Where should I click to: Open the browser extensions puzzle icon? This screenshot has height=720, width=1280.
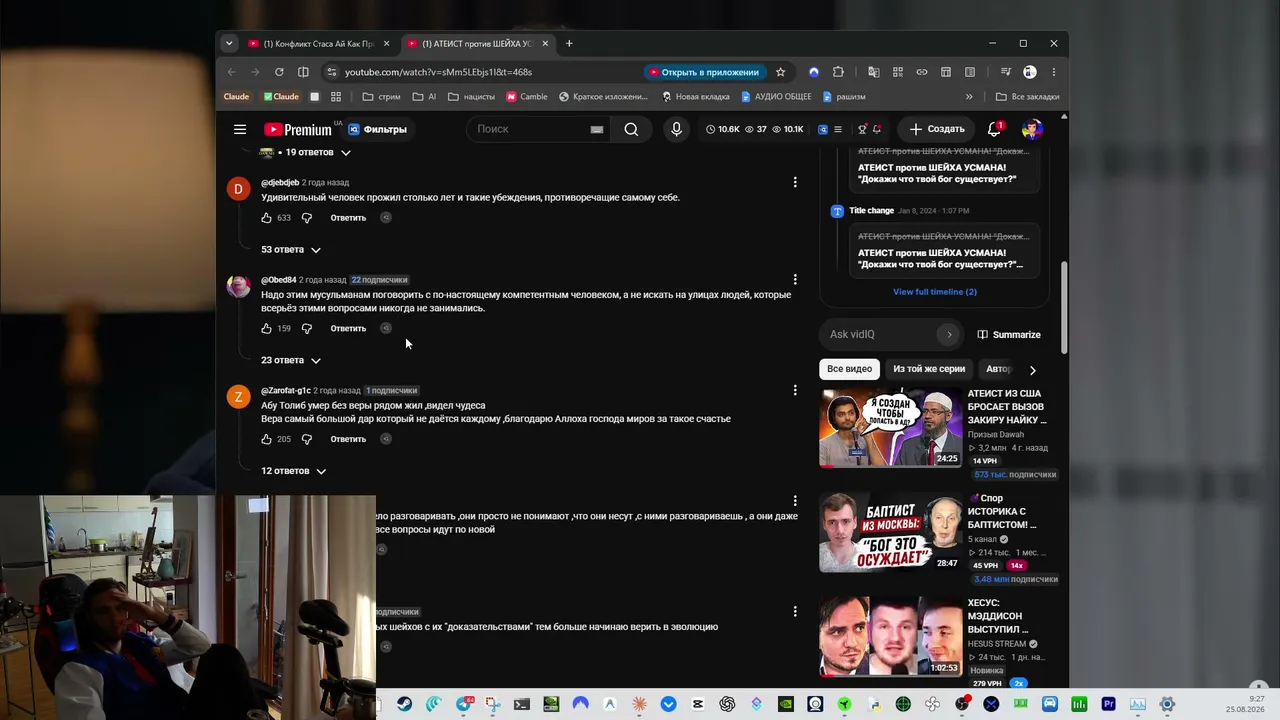(838, 72)
